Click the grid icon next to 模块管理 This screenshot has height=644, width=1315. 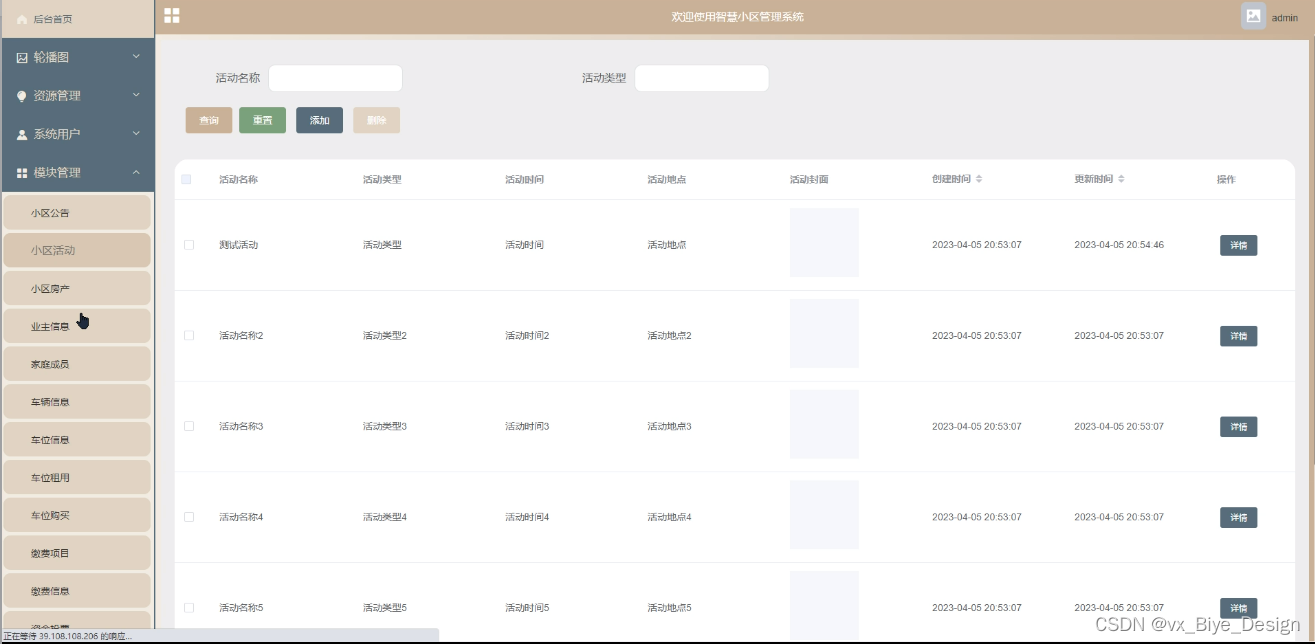(22, 173)
